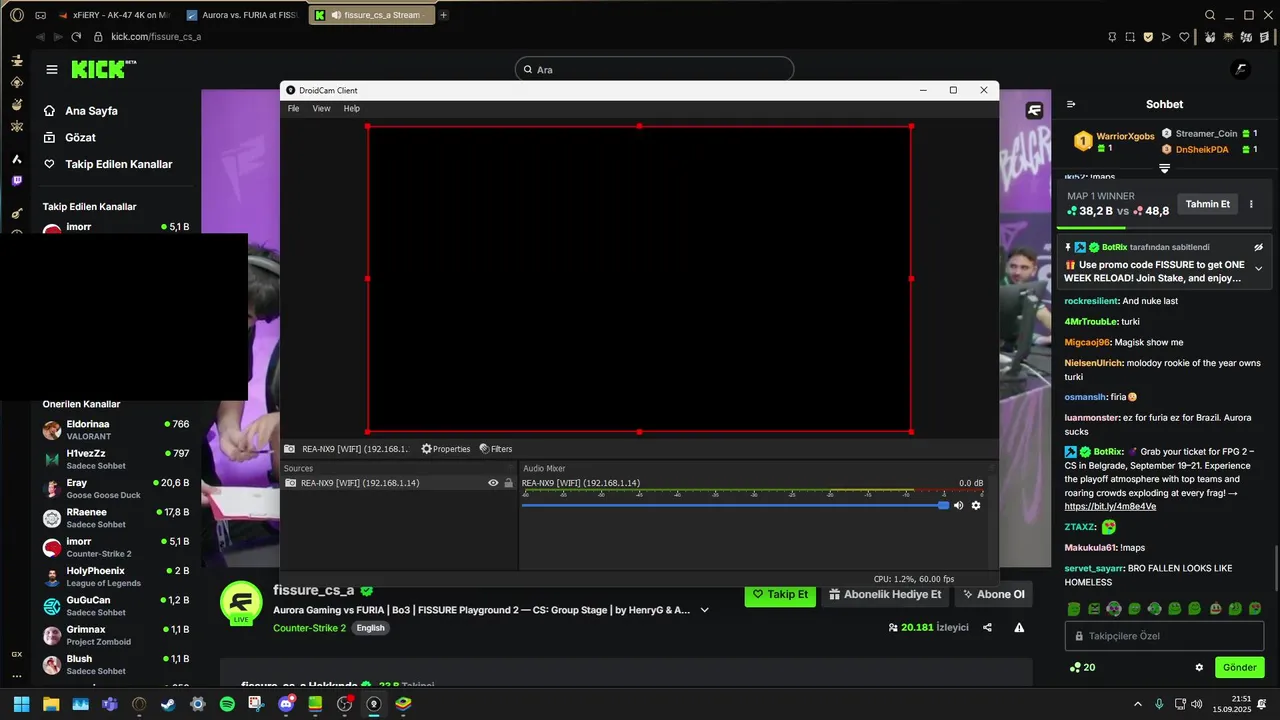Screen dimensions: 1280x720
Task: Open snapshot tool in browser toolbar
Action: pyautogui.click(x=1130, y=37)
